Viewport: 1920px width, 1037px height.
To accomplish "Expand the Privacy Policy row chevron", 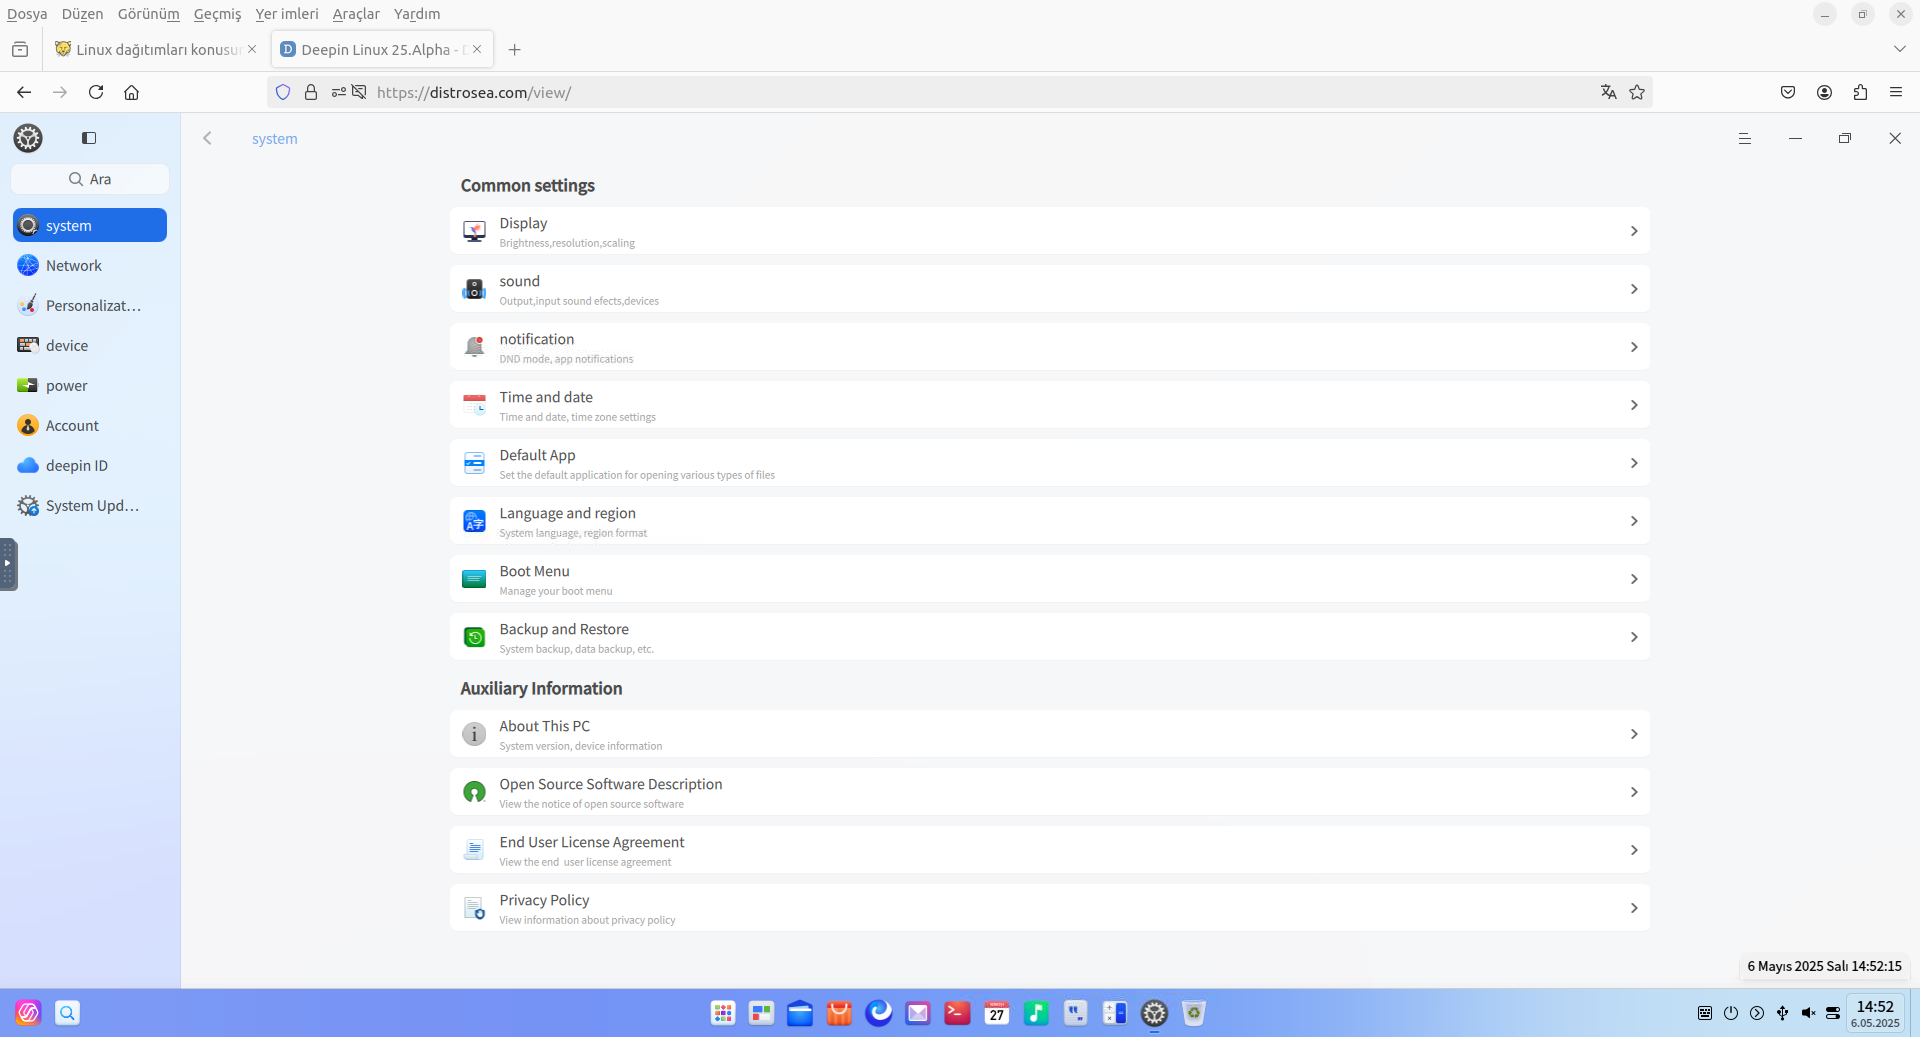I will pyautogui.click(x=1634, y=908).
